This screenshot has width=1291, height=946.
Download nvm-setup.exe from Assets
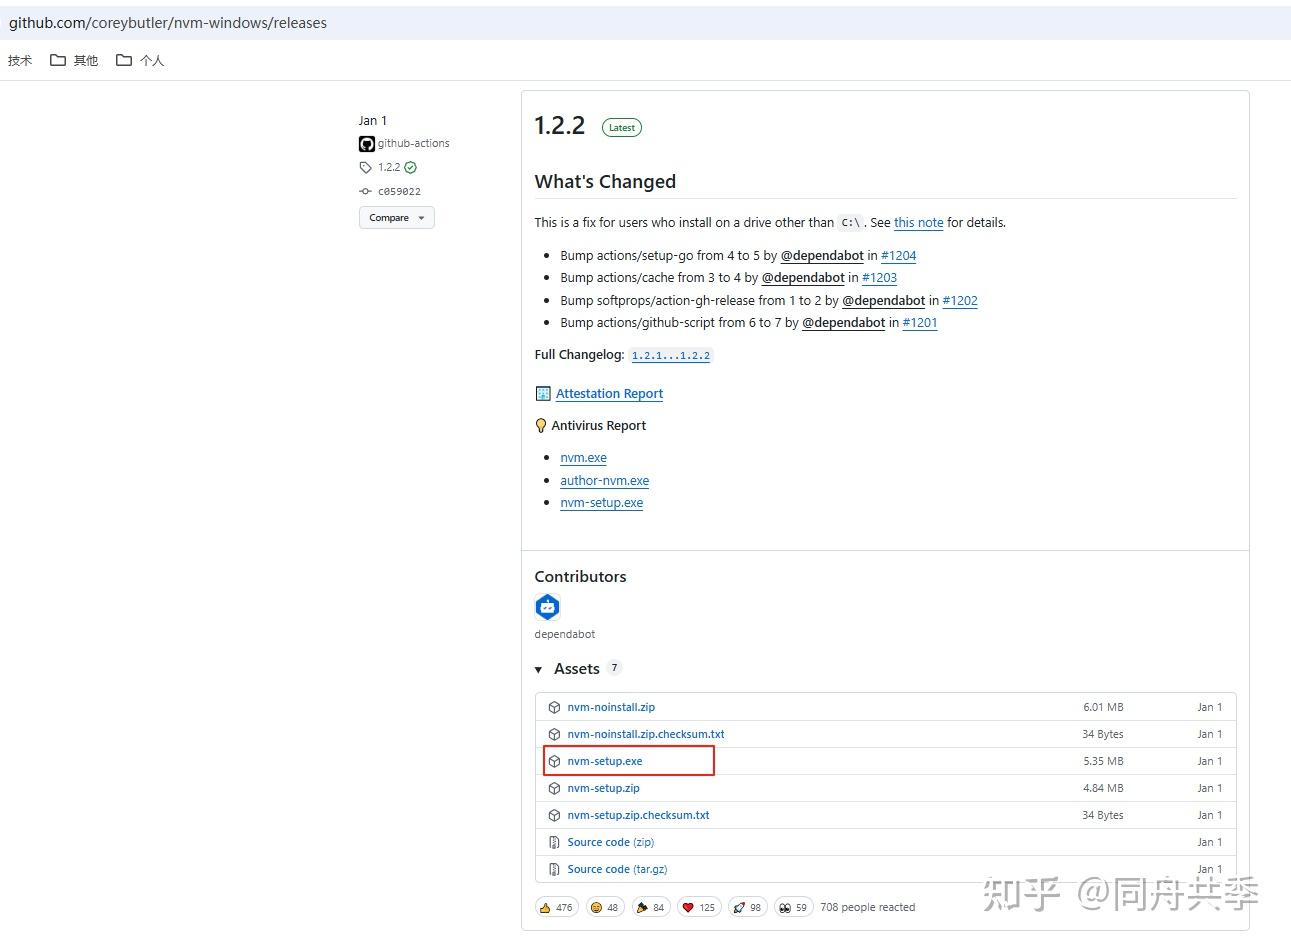point(604,760)
